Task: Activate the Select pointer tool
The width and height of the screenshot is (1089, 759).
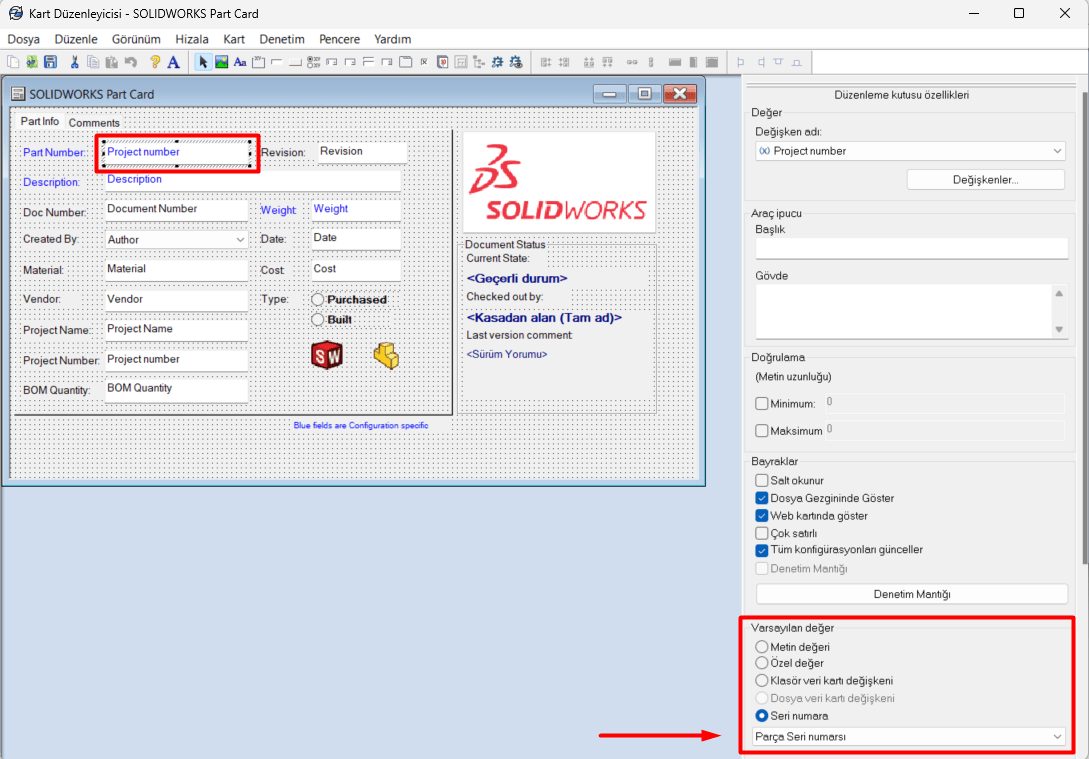Action: pos(203,62)
